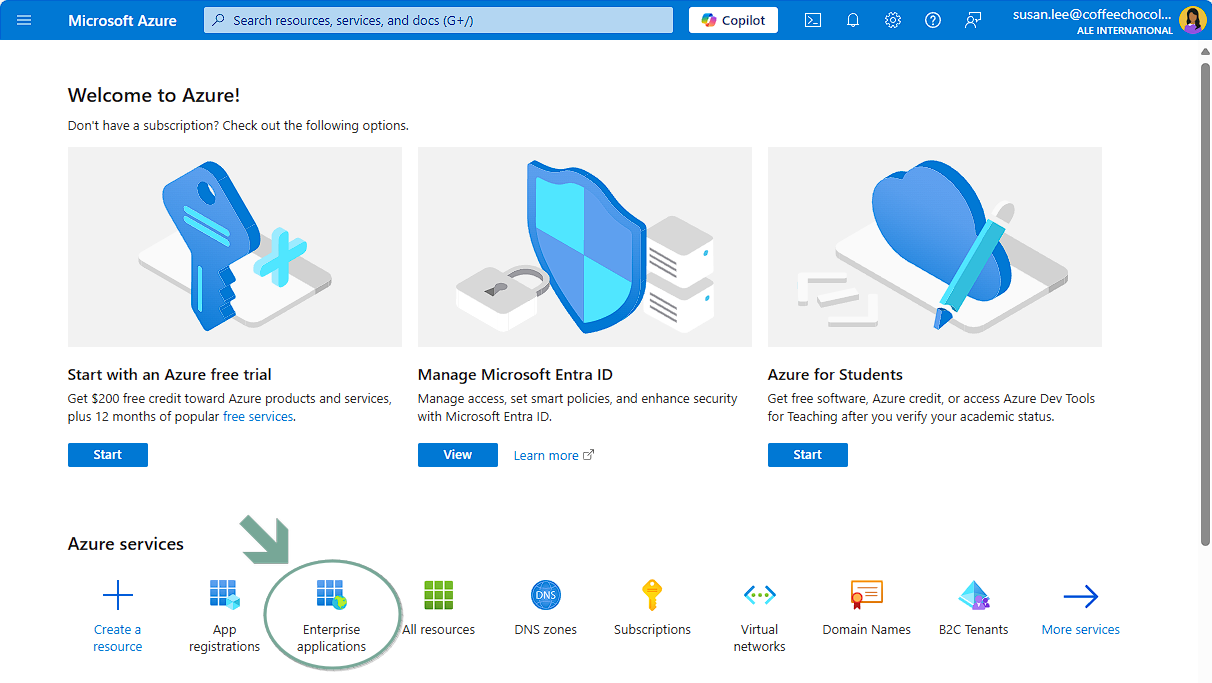Expand the portal hamburger menu

(x=24, y=20)
